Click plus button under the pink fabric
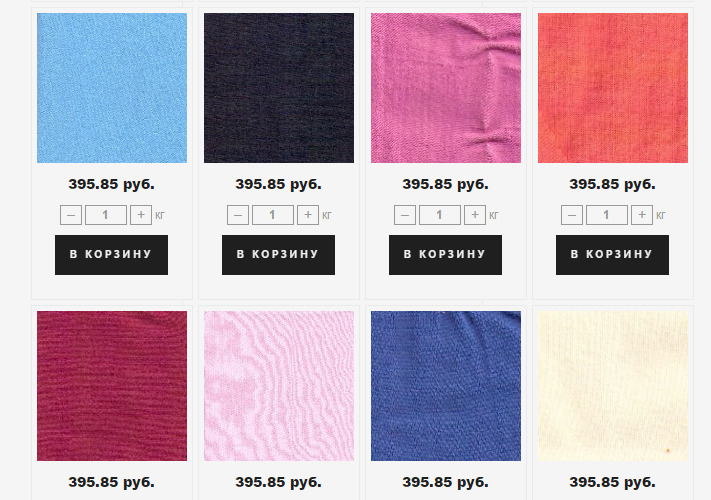Viewport: 711px width, 500px height. pos(475,215)
